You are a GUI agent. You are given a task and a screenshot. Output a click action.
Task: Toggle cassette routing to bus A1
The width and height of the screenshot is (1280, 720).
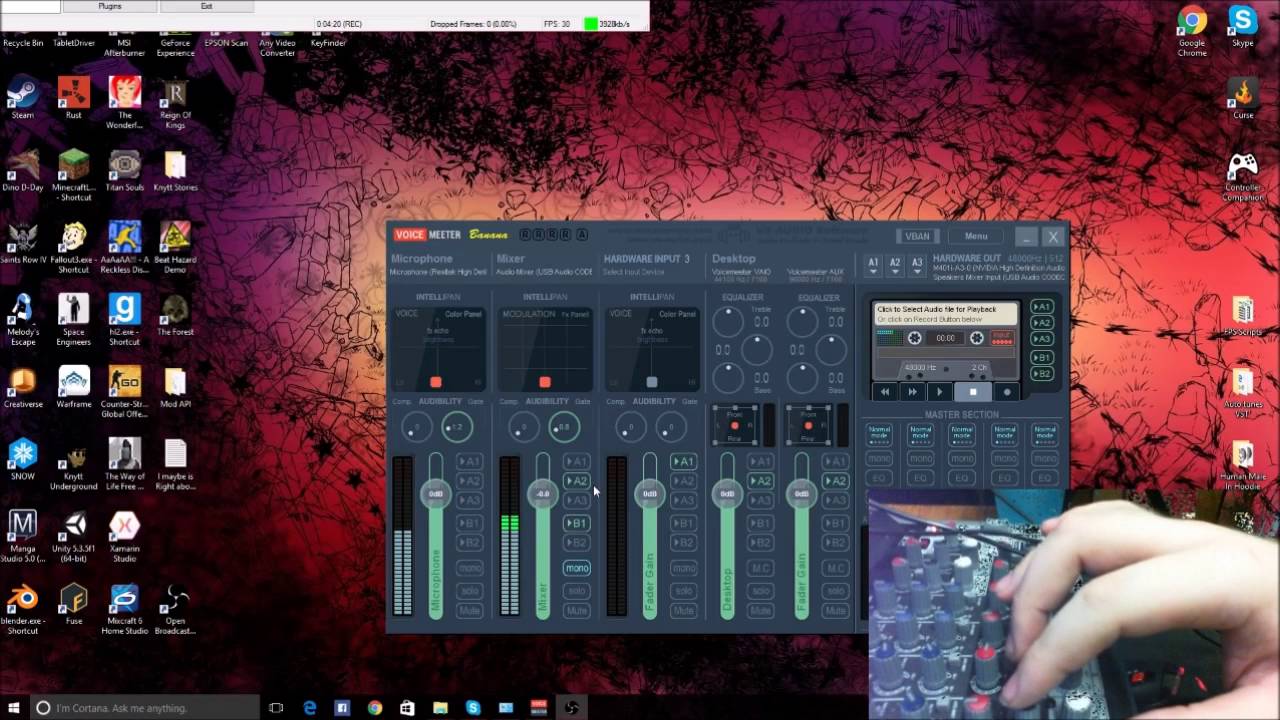pos(1042,307)
